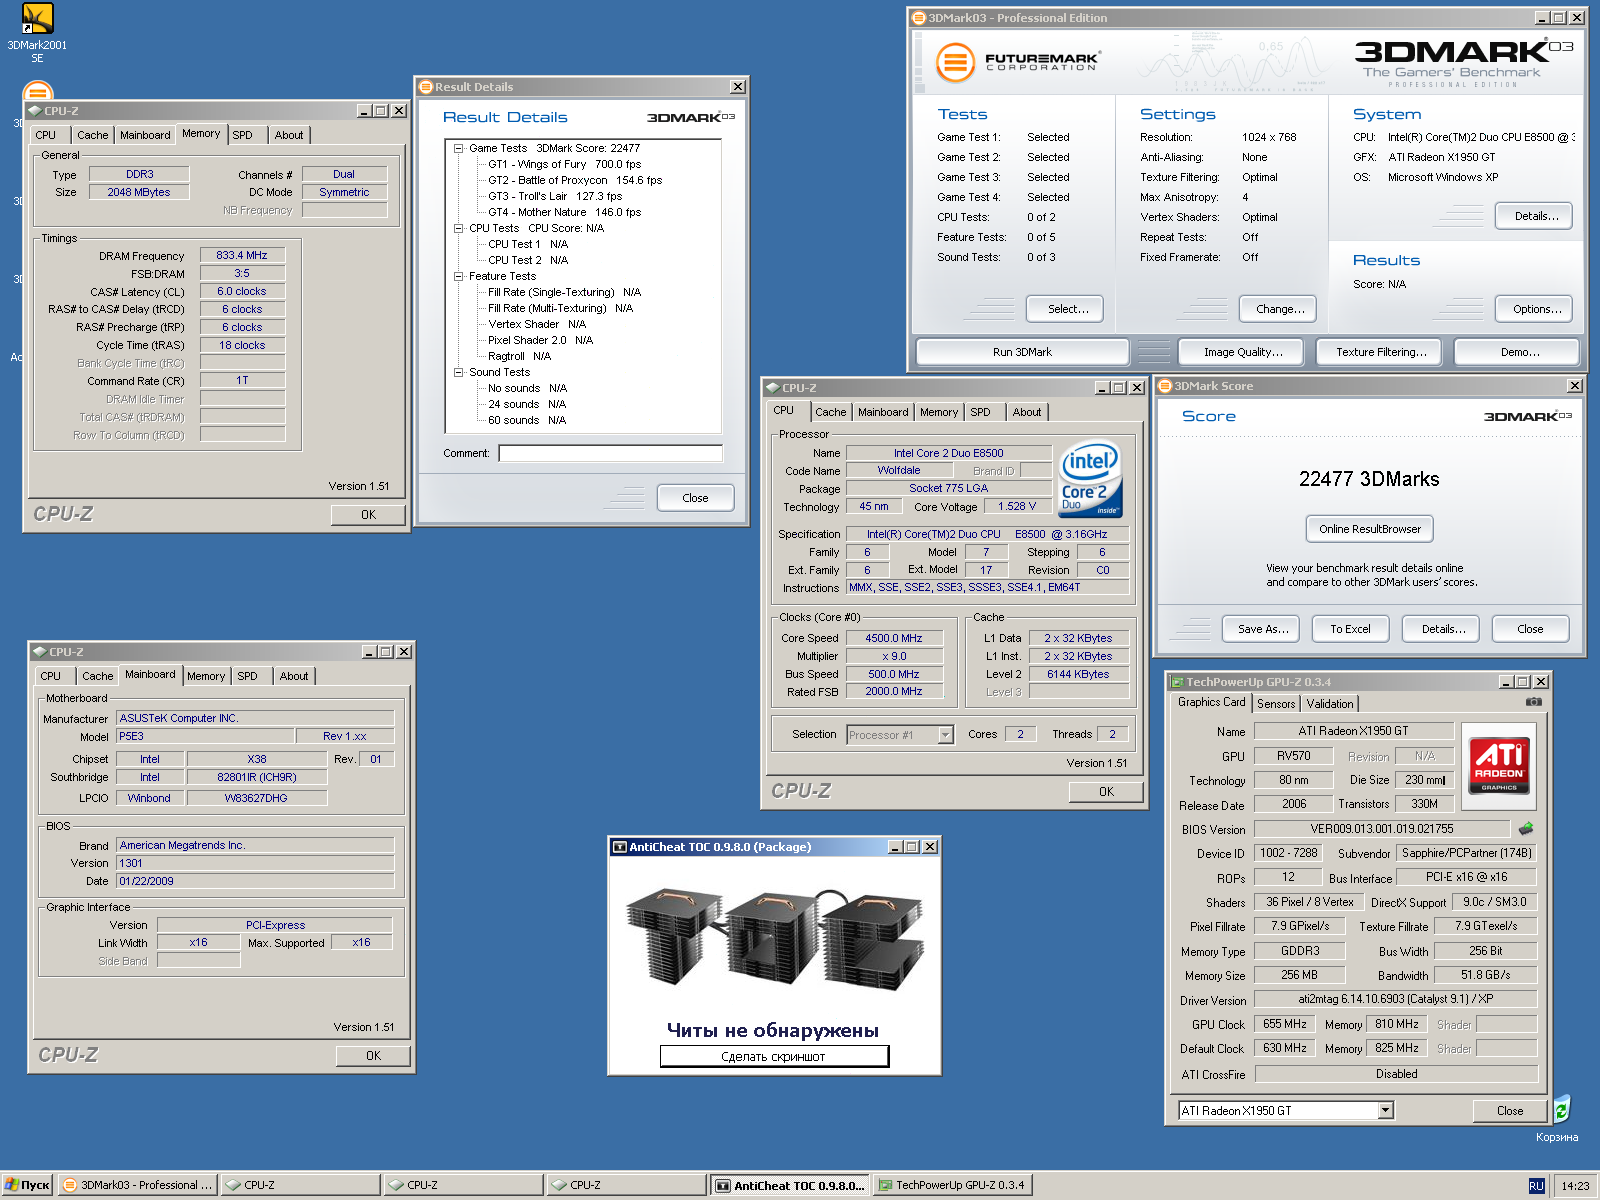Click Close button in GPU-Z

point(1510,1111)
